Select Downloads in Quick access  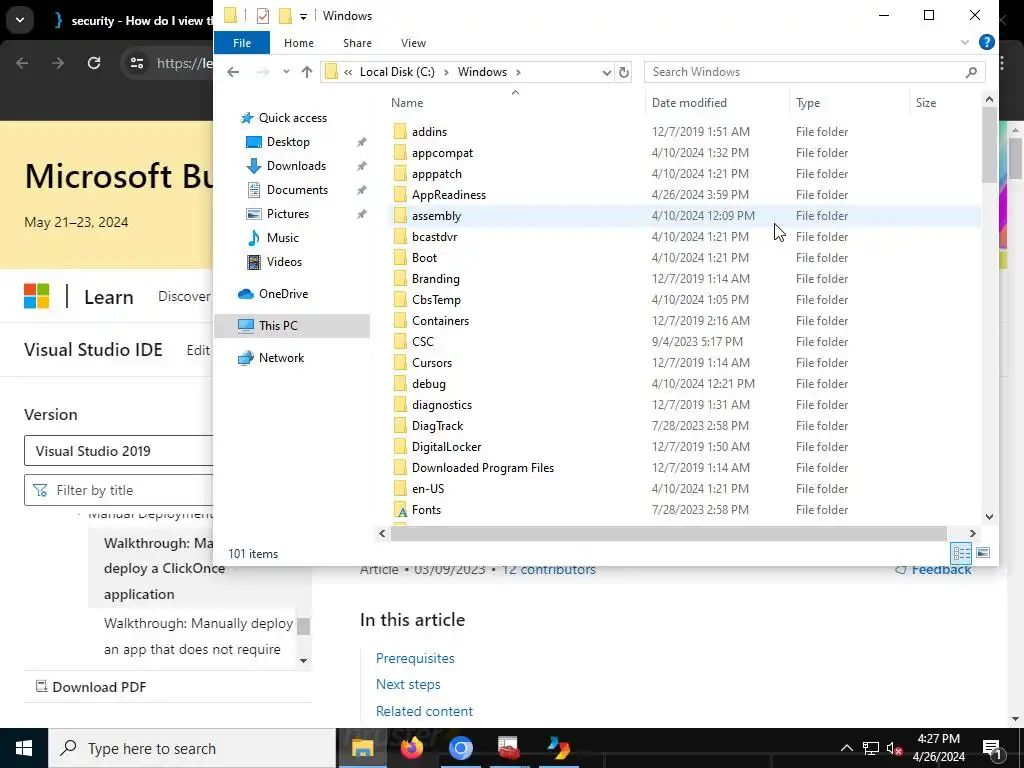point(296,166)
